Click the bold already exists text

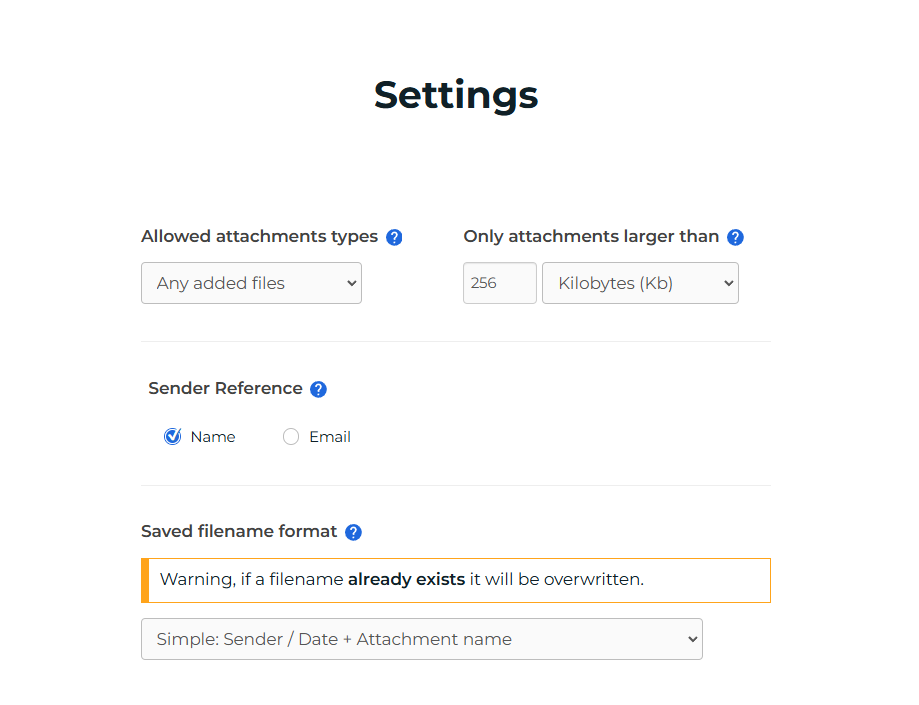pos(406,580)
